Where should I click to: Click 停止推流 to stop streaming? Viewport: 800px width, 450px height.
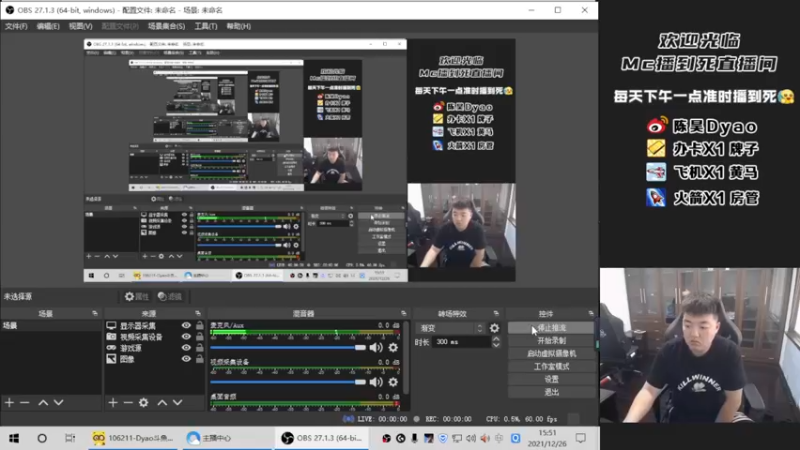(x=552, y=328)
